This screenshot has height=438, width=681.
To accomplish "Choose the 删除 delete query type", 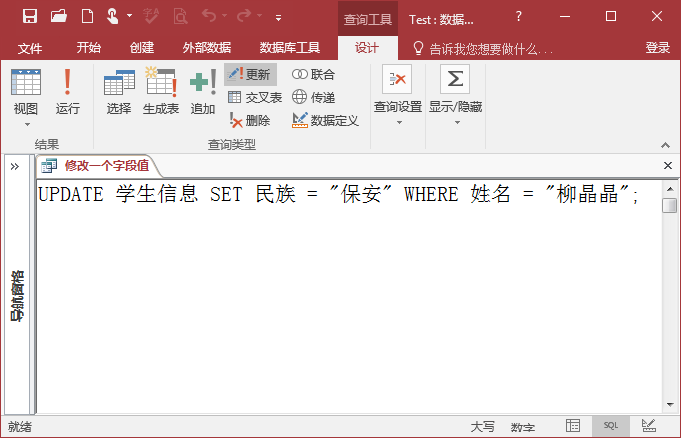I will pos(249,120).
